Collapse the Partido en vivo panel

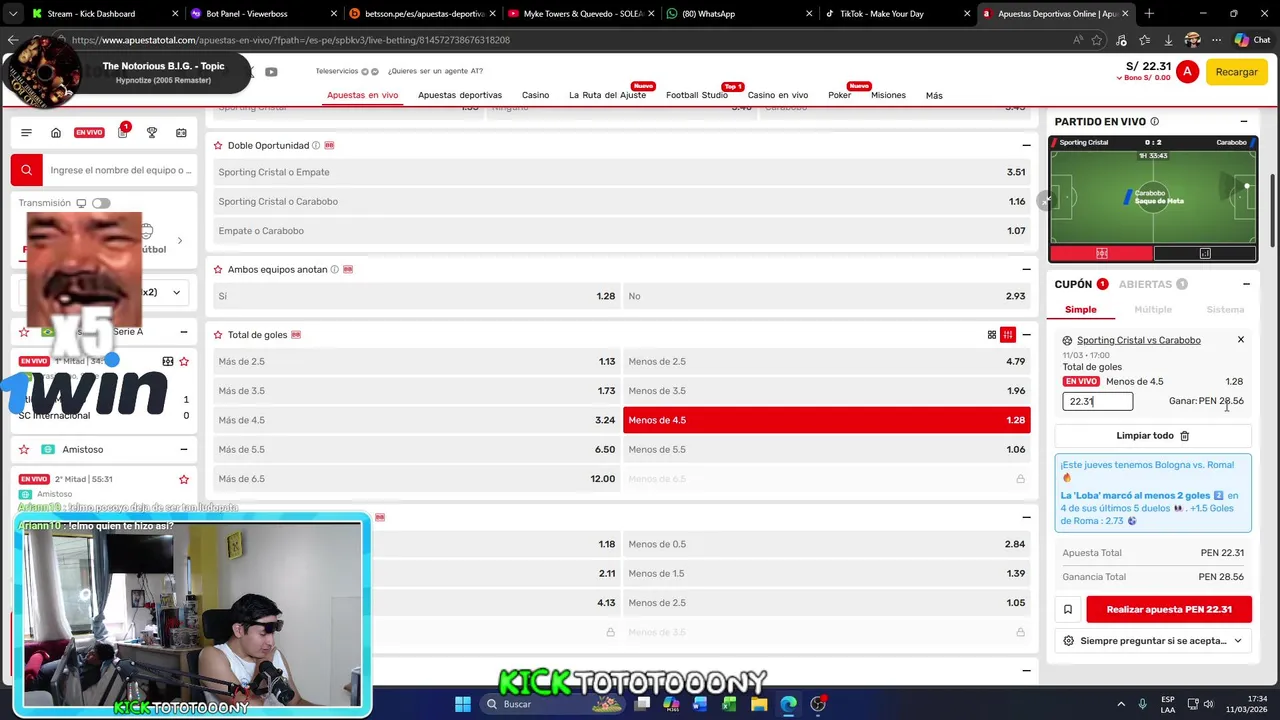pos(1244,121)
